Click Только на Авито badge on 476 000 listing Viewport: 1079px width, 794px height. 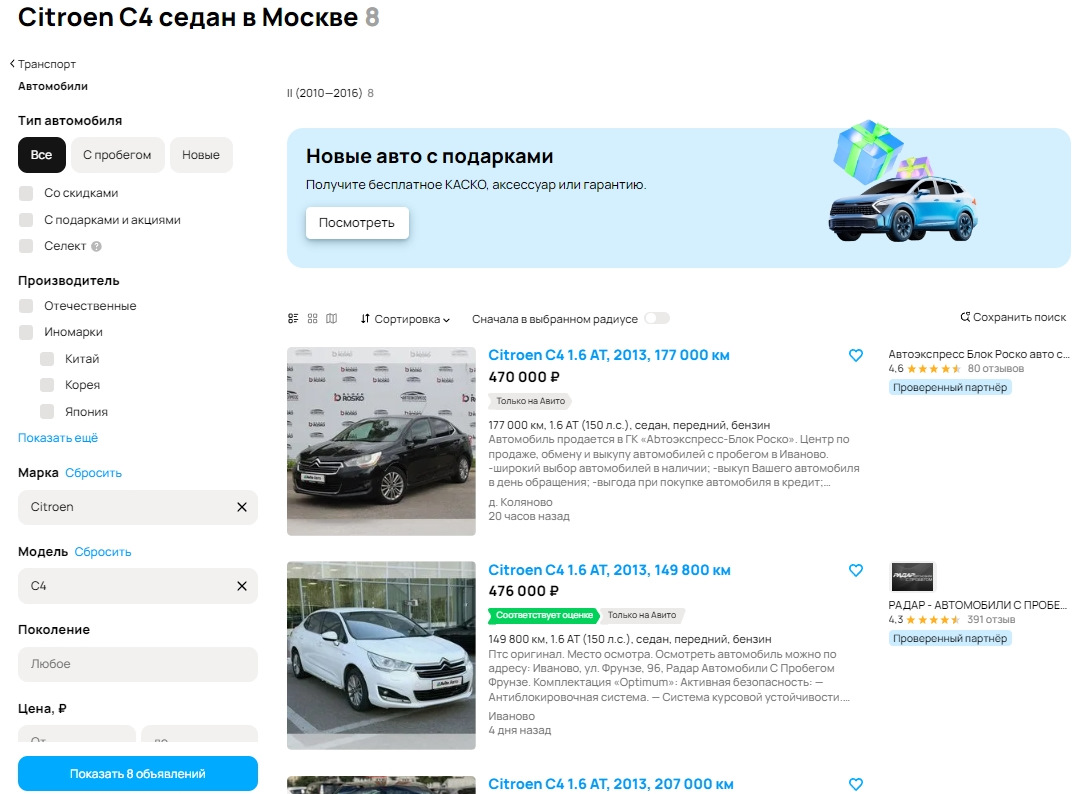[x=642, y=615]
